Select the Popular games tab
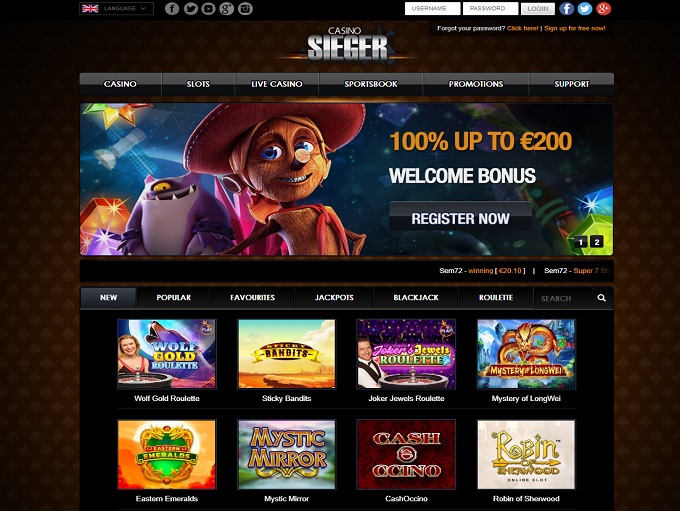 coord(173,298)
